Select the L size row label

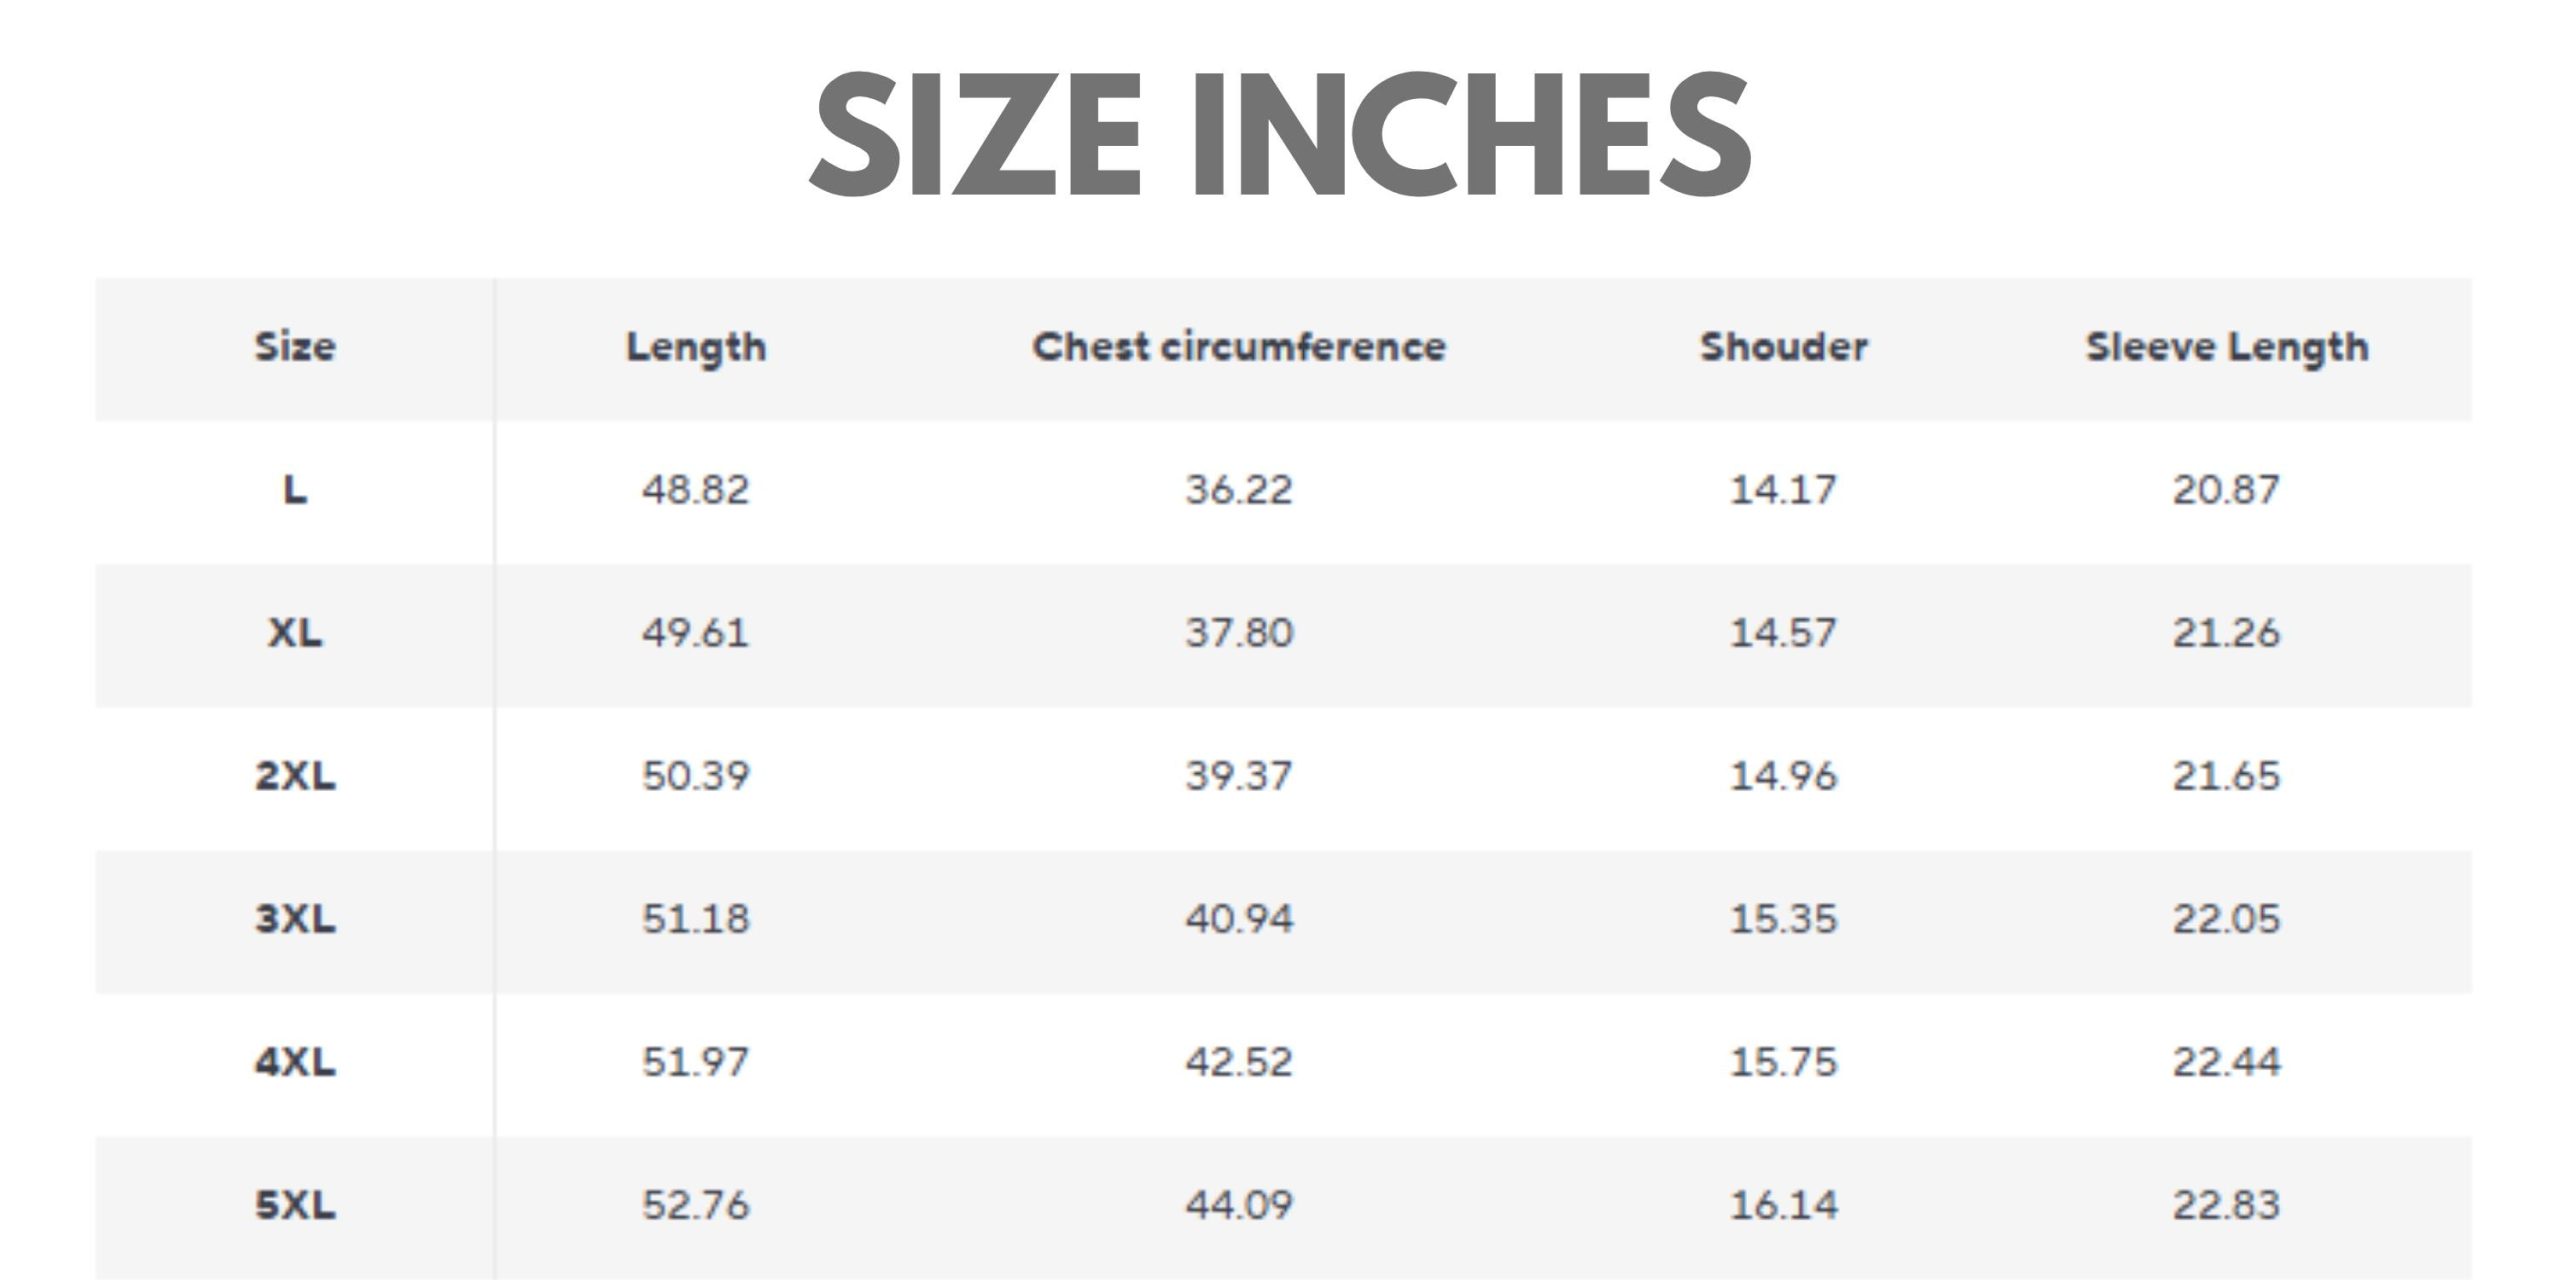(295, 490)
